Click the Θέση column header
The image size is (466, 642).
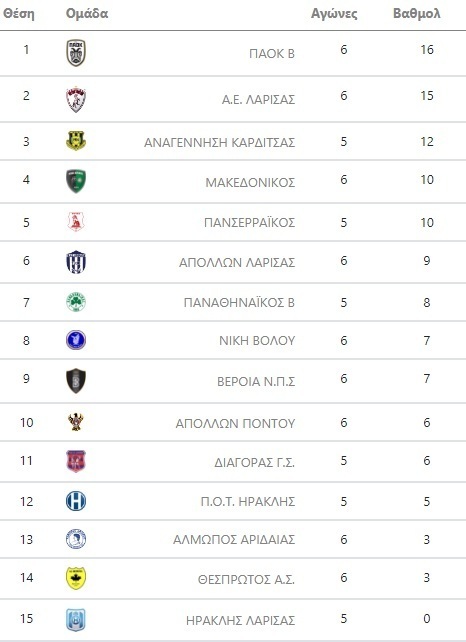(19, 14)
